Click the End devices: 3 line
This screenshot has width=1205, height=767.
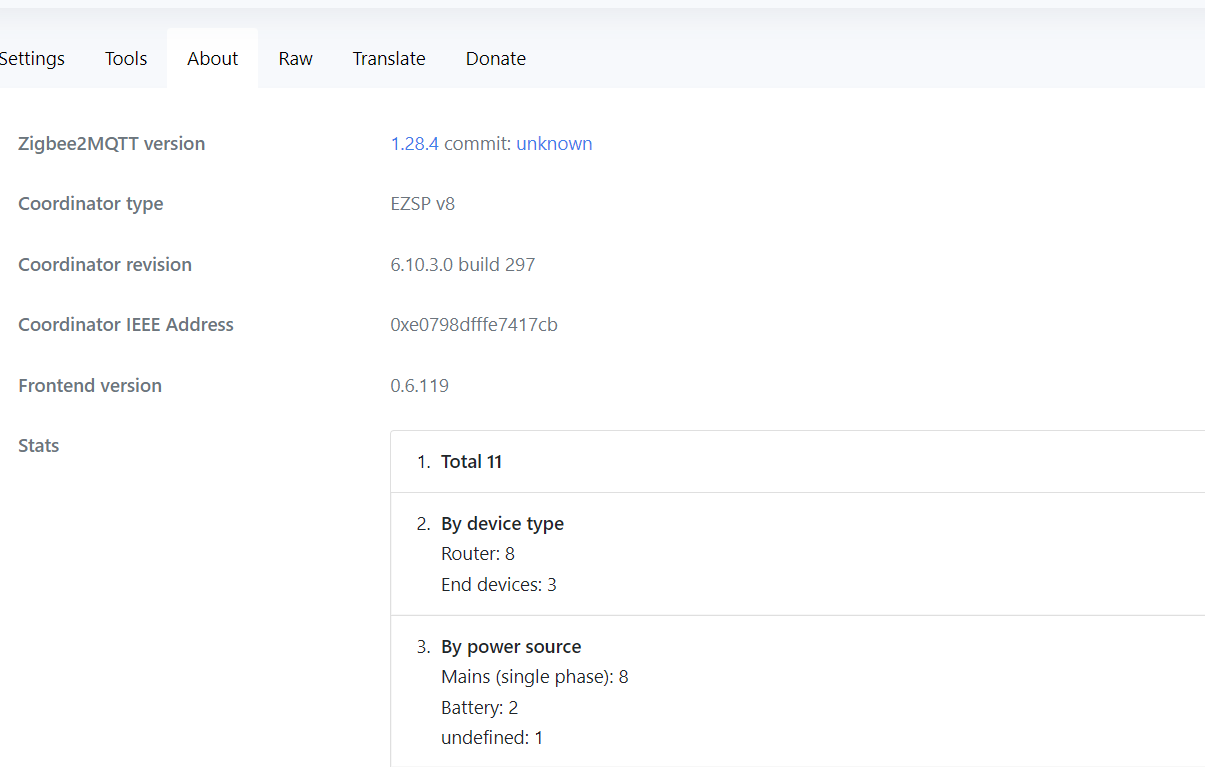[x=499, y=584]
